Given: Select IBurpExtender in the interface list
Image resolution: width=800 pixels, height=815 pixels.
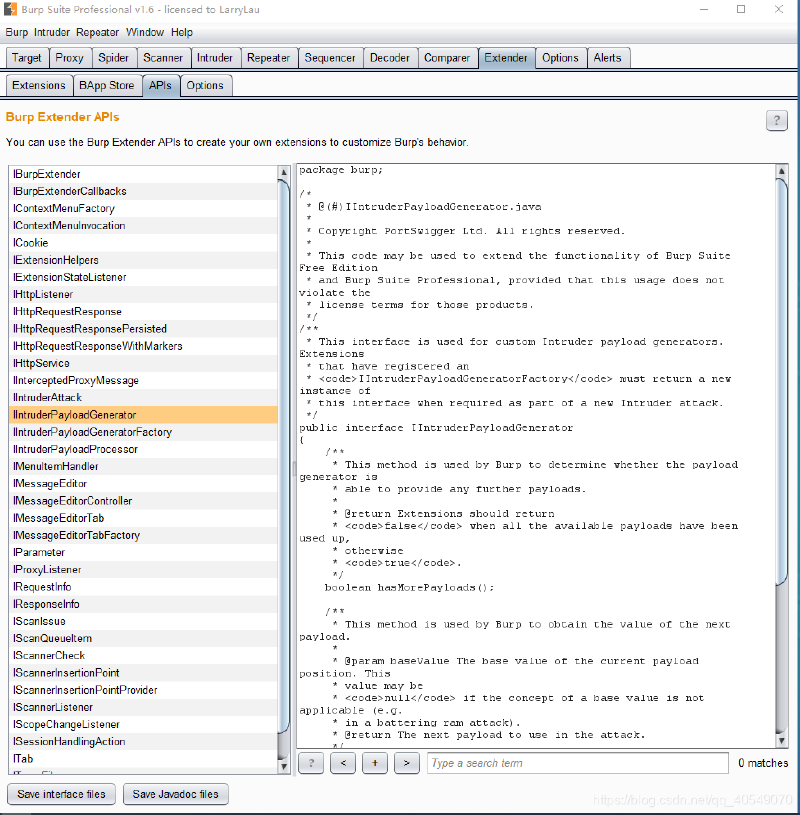Looking at the screenshot, I should click(x=143, y=174).
